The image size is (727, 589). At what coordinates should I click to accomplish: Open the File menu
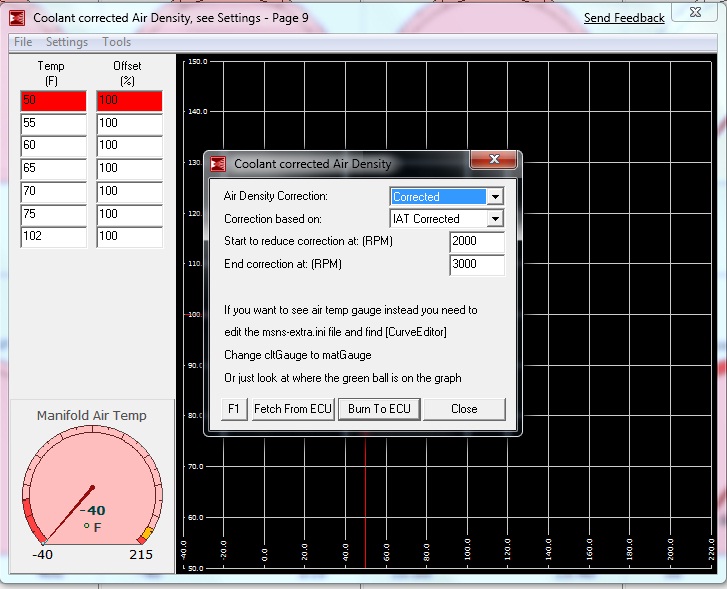coord(23,42)
